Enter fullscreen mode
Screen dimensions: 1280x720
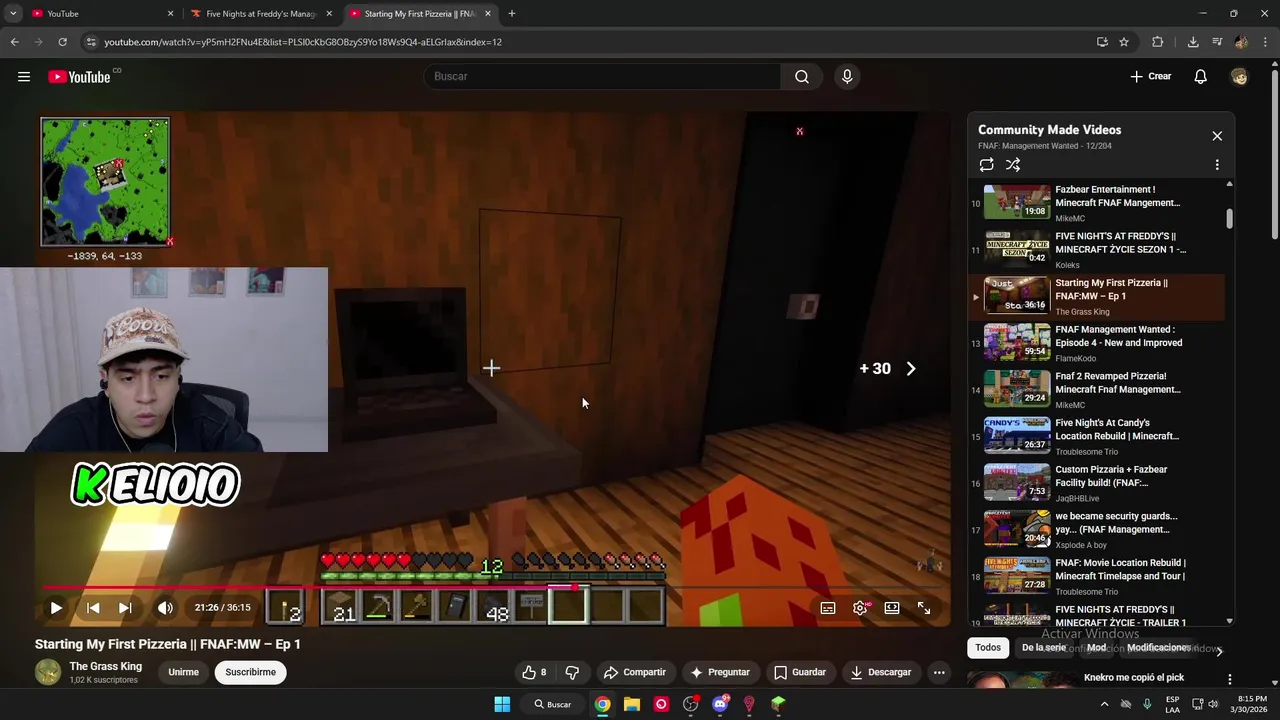924,607
